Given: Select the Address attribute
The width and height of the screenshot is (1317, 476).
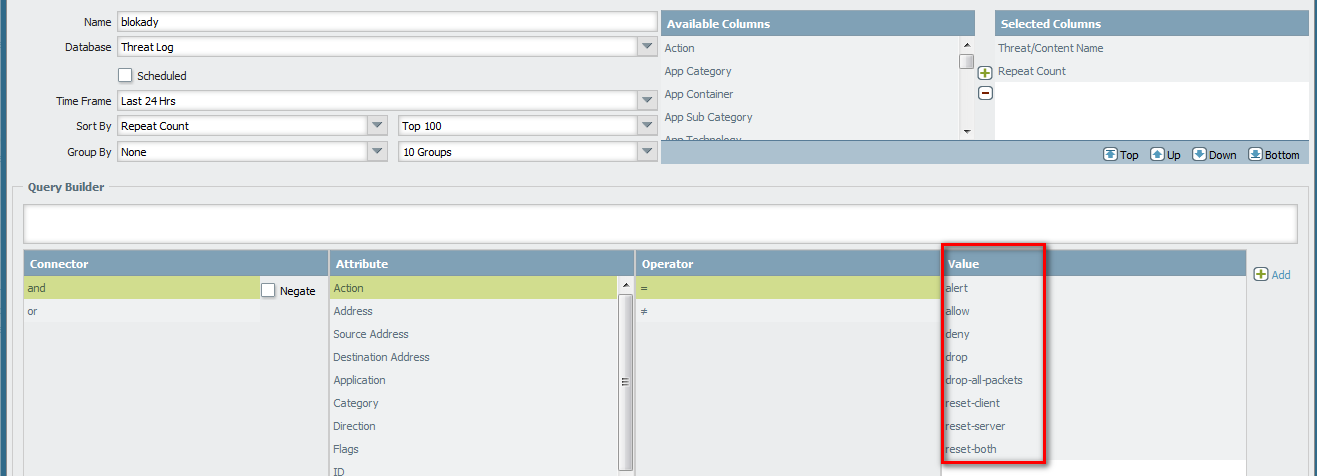Looking at the screenshot, I should click(x=474, y=311).
